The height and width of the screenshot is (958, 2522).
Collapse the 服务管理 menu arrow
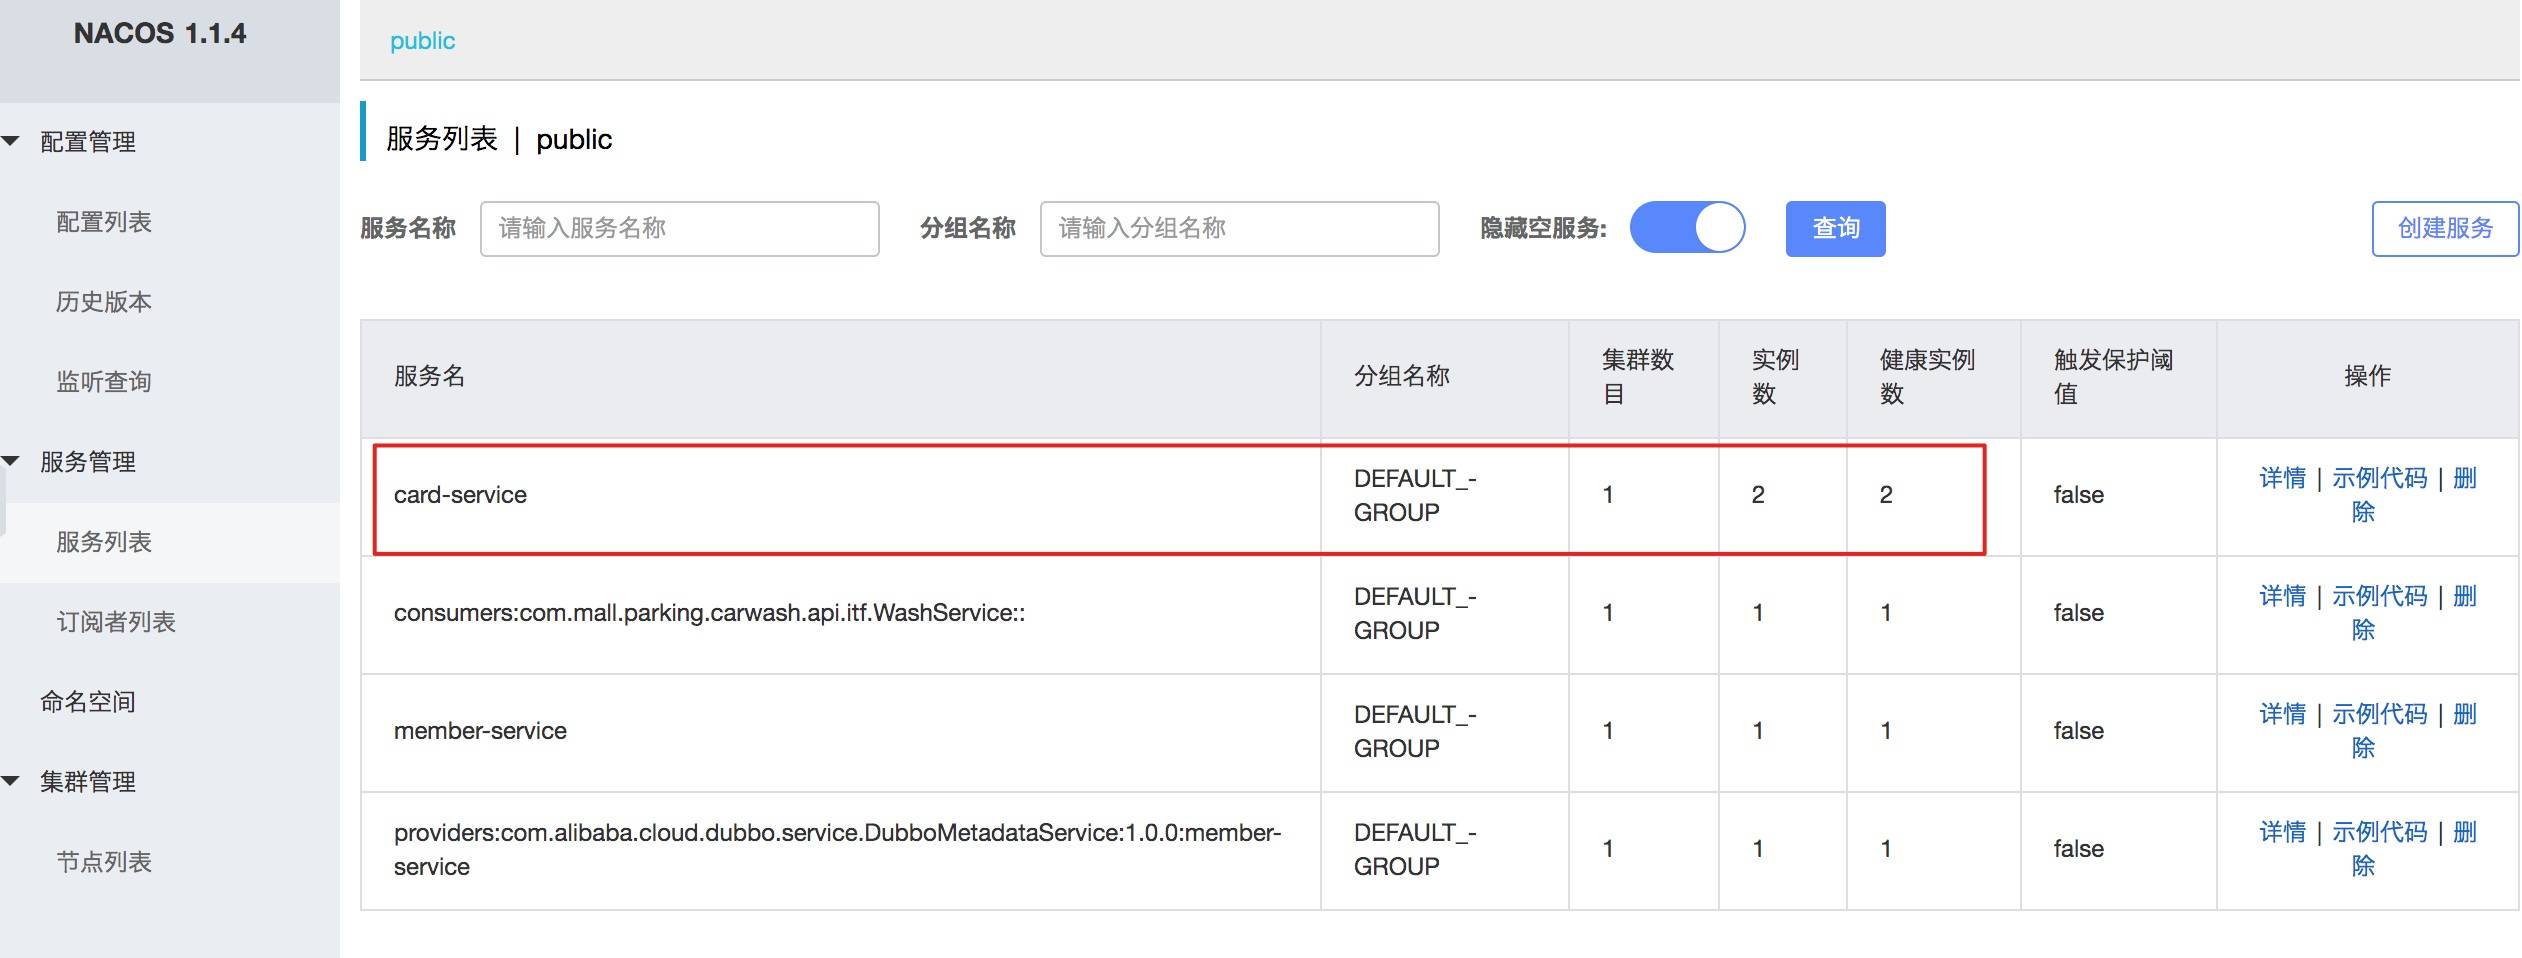[12, 461]
